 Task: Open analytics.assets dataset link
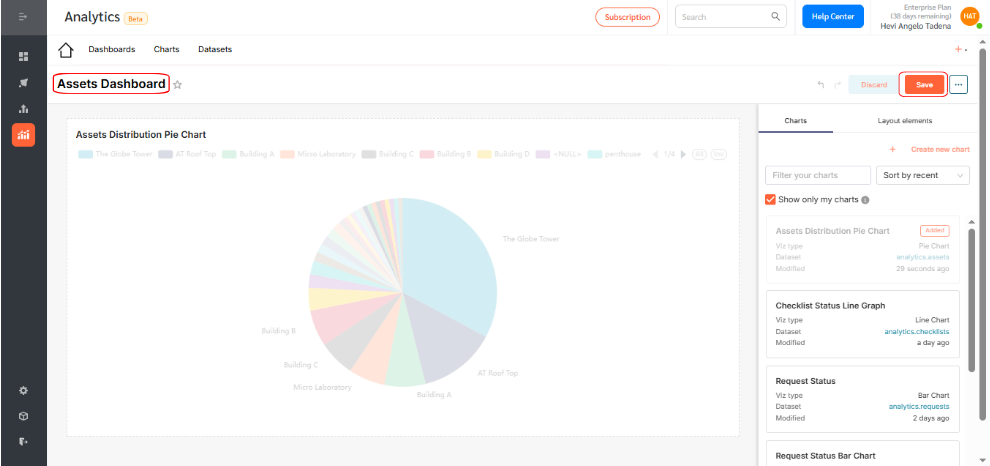click(x=922, y=257)
